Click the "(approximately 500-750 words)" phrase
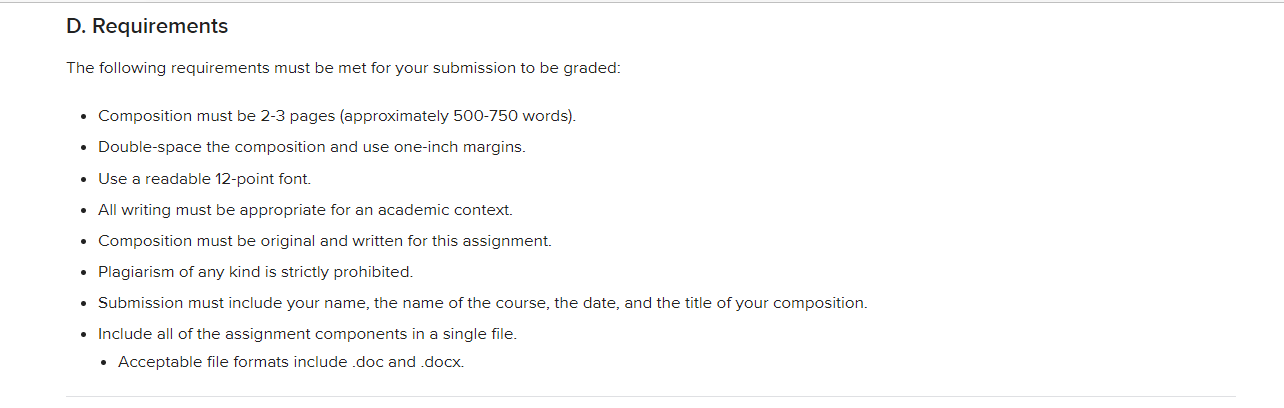The height and width of the screenshot is (408, 1284). (458, 116)
